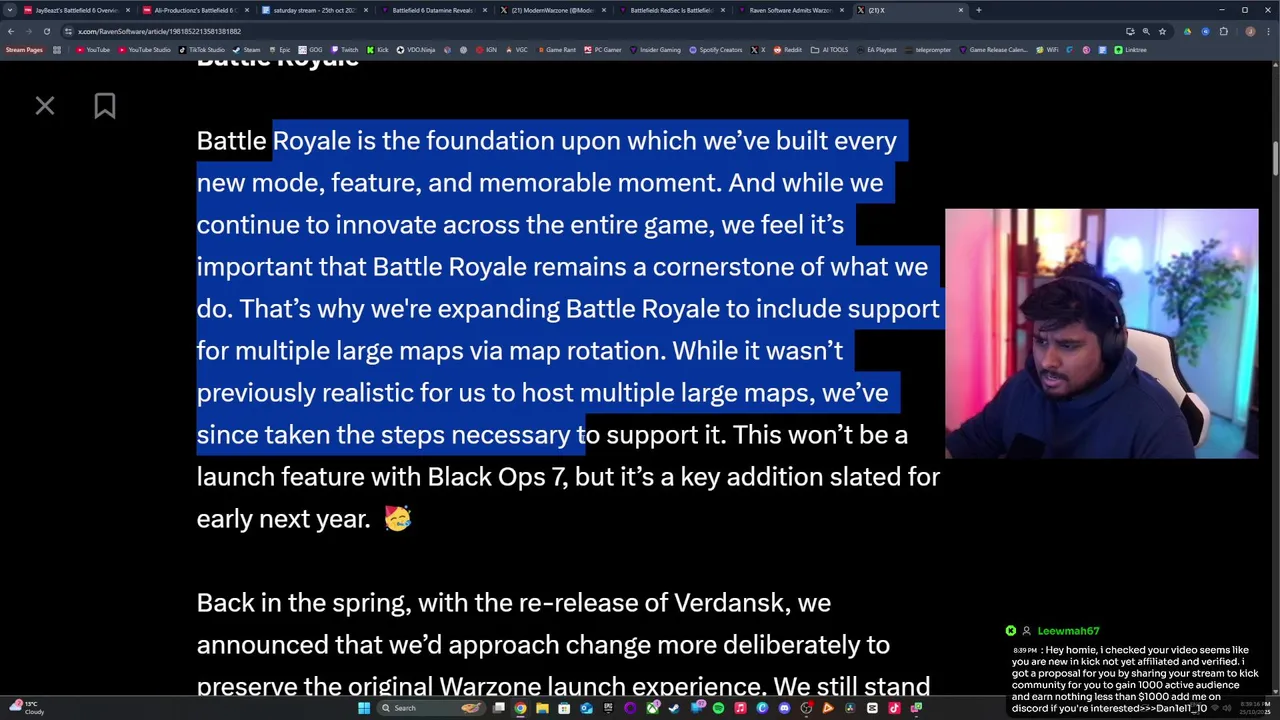Open the YouTube bookmark
Screen dimensions: 1280x720
click(93, 50)
